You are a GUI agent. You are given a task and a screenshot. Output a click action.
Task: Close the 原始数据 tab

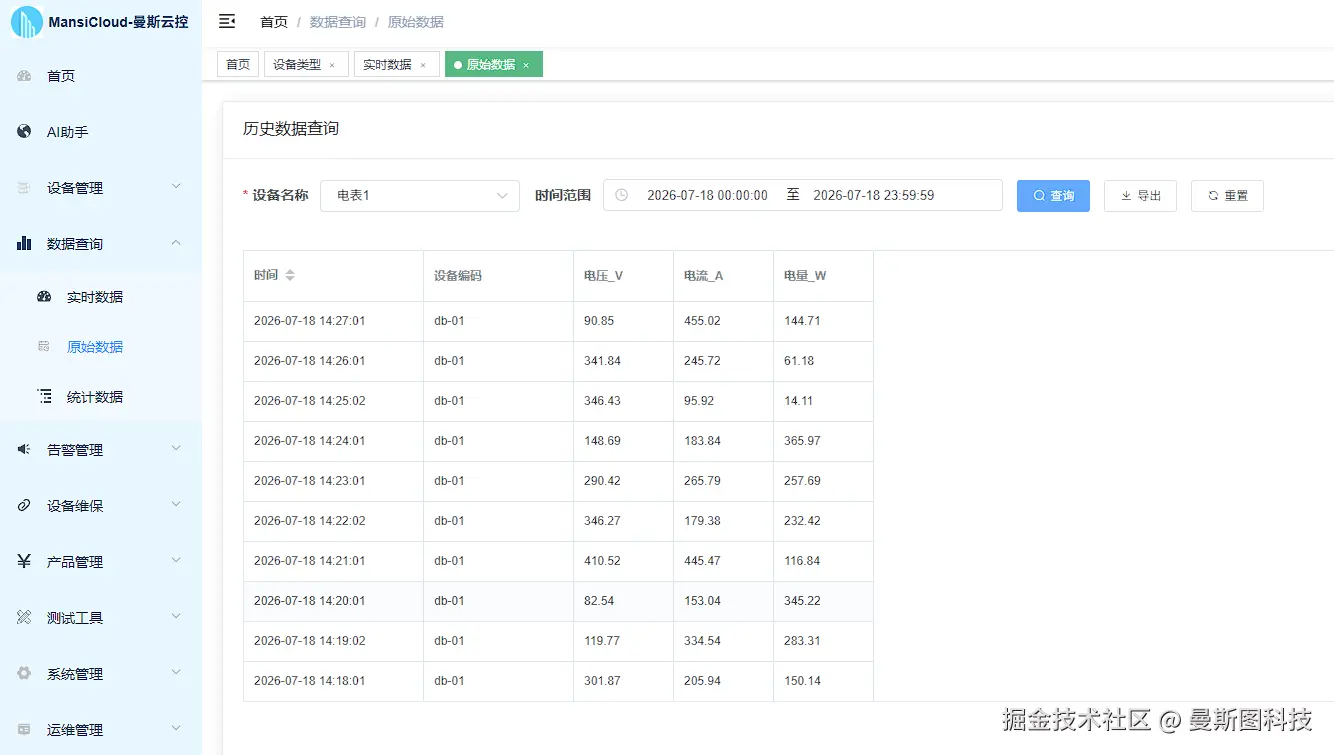point(526,65)
